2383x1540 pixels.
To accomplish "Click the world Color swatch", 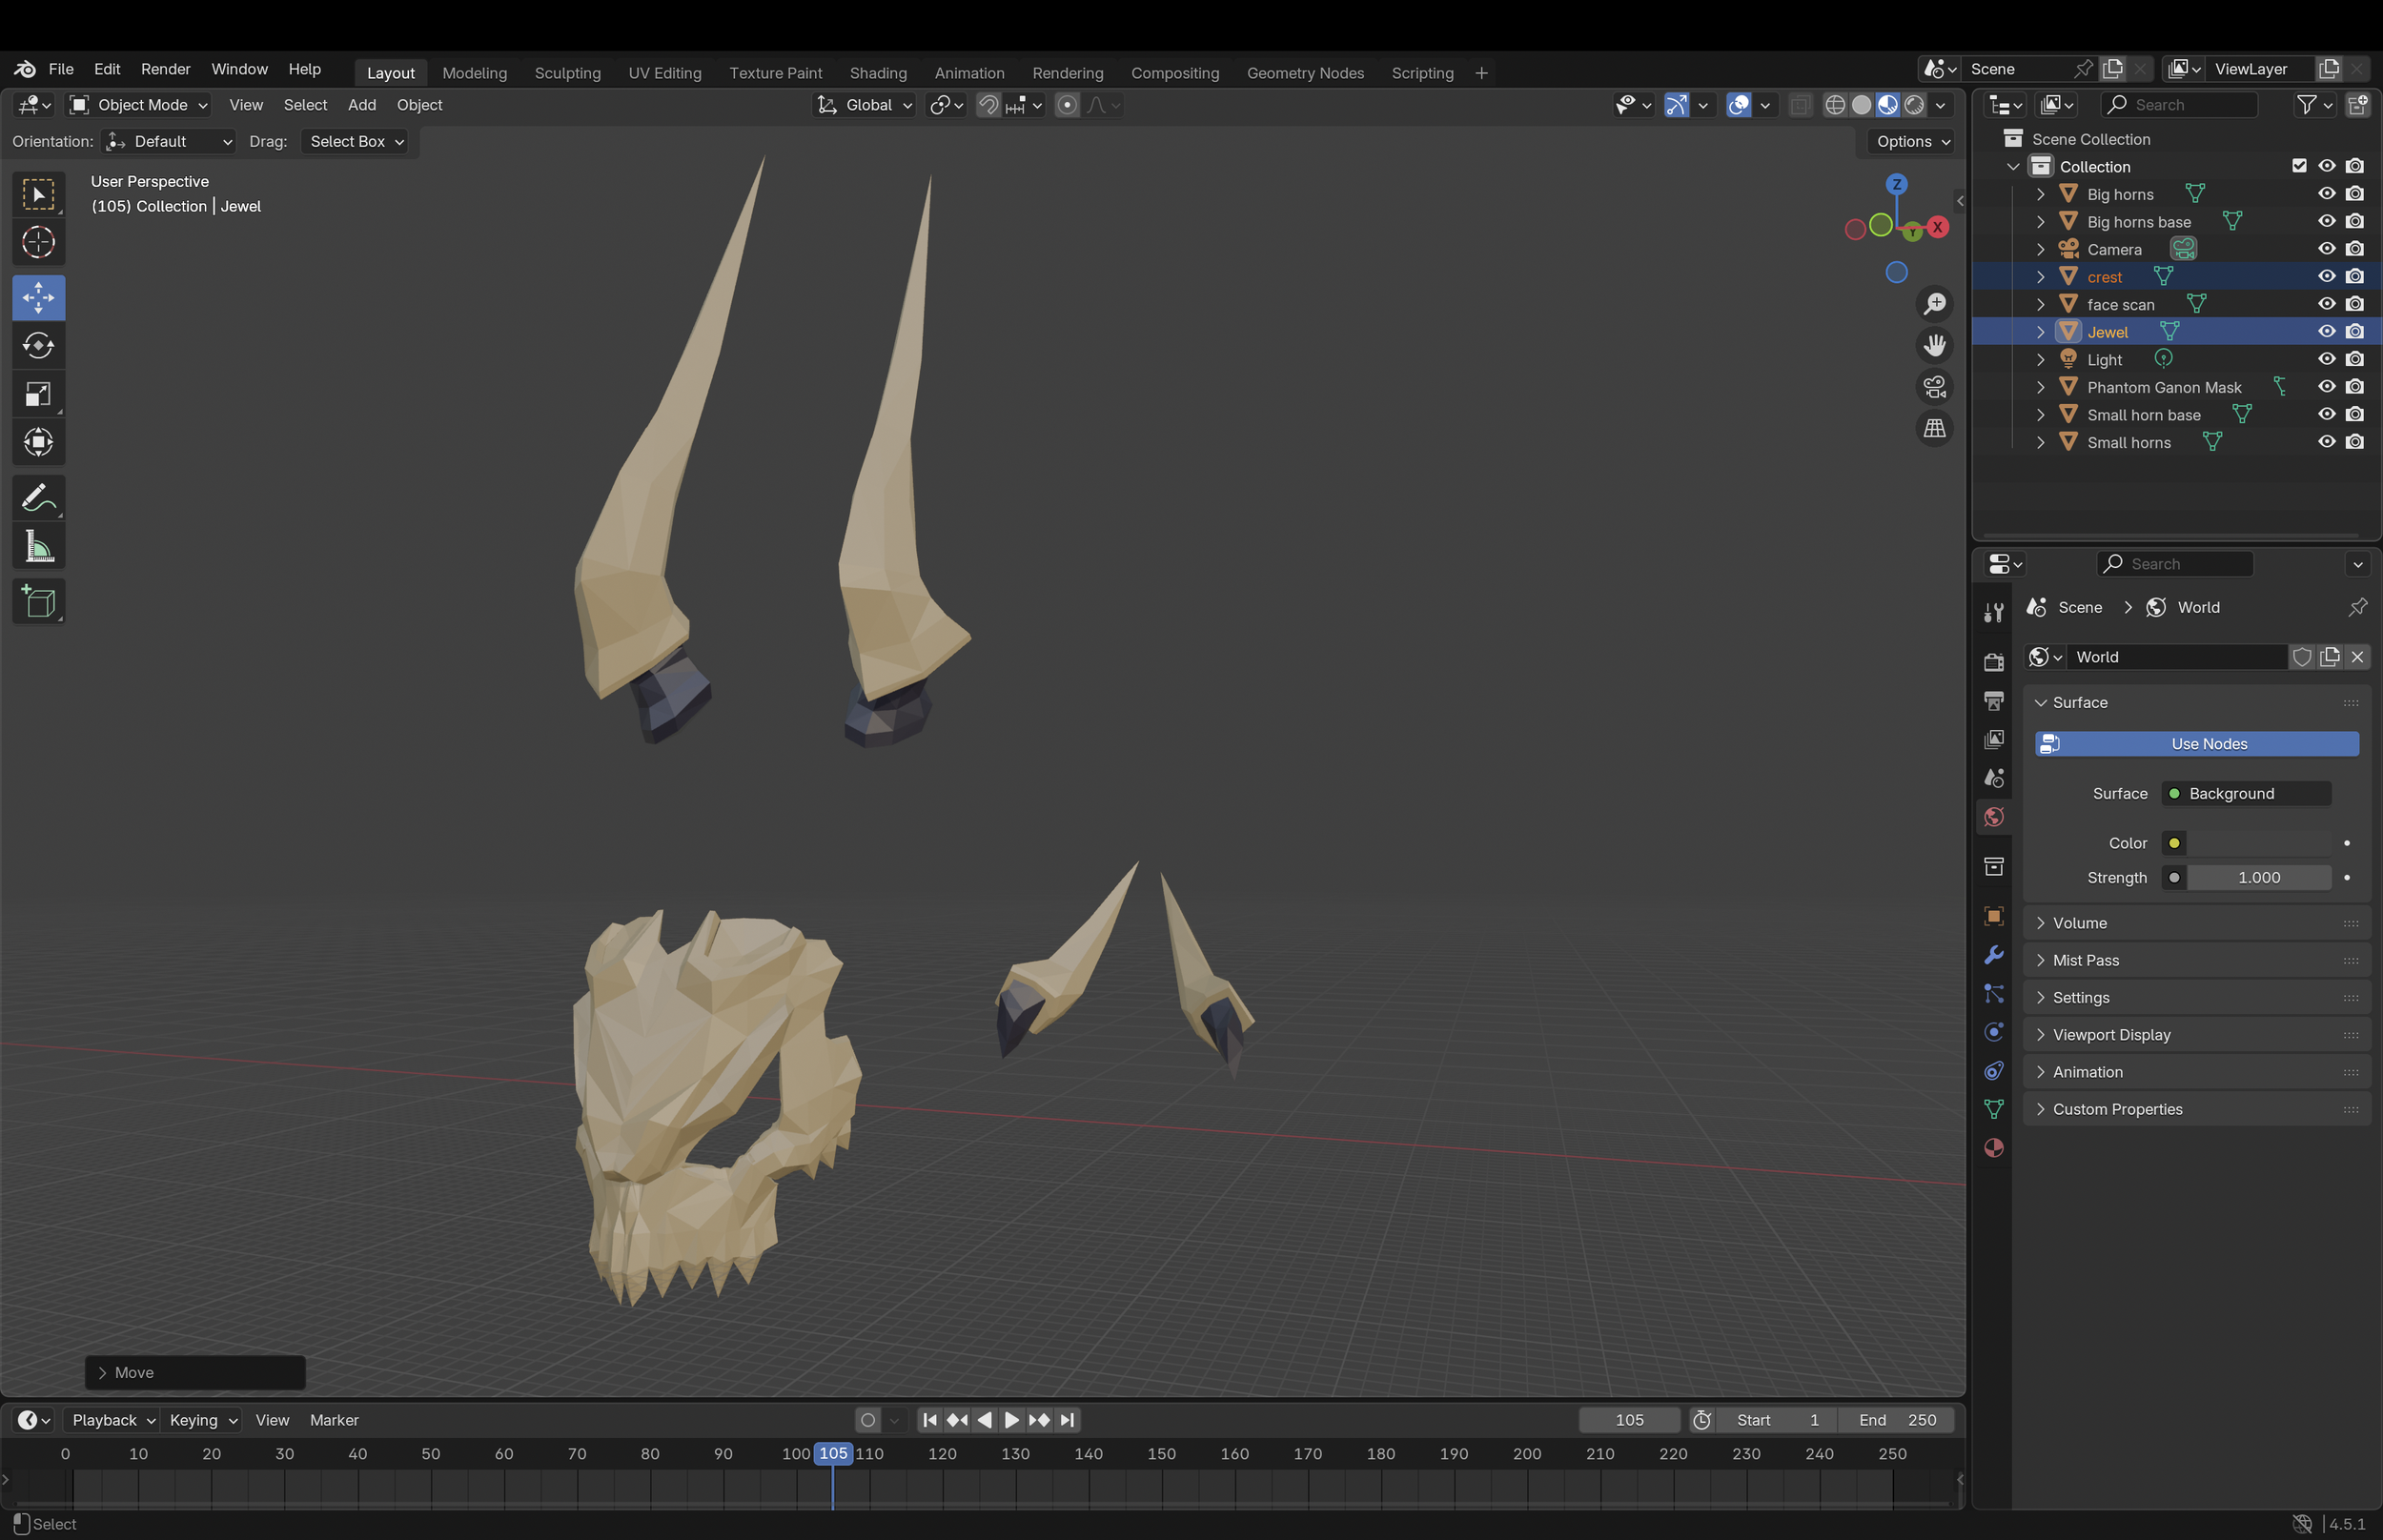I will (2259, 843).
